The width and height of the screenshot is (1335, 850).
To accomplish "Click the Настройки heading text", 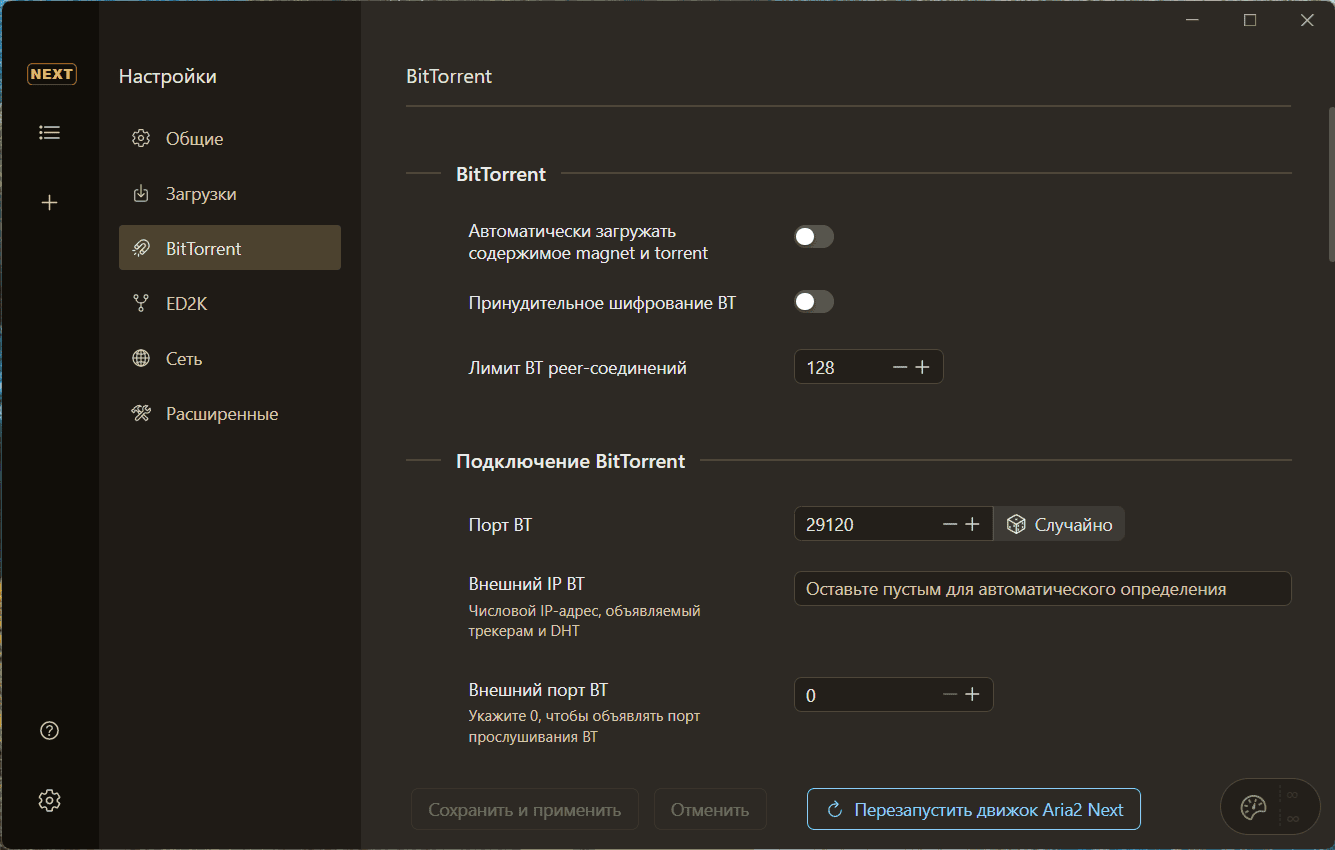I will [x=168, y=76].
